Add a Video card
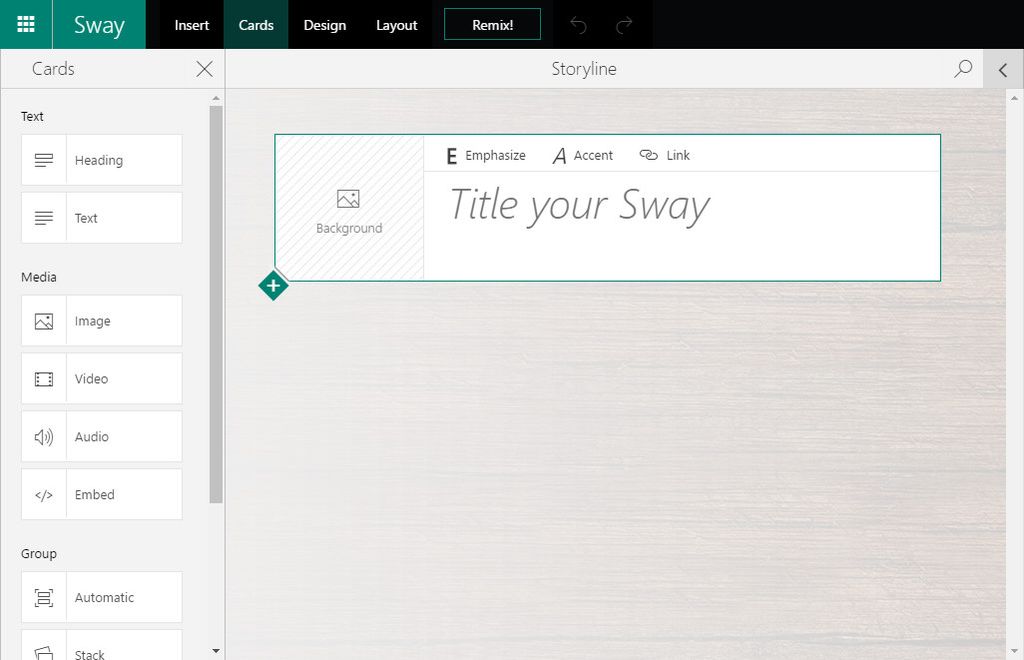The width and height of the screenshot is (1024, 660). pos(102,379)
